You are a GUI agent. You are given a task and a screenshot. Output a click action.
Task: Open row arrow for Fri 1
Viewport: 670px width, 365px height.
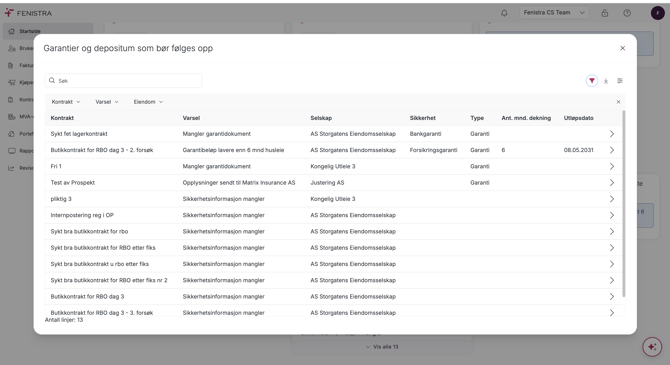pos(612,166)
